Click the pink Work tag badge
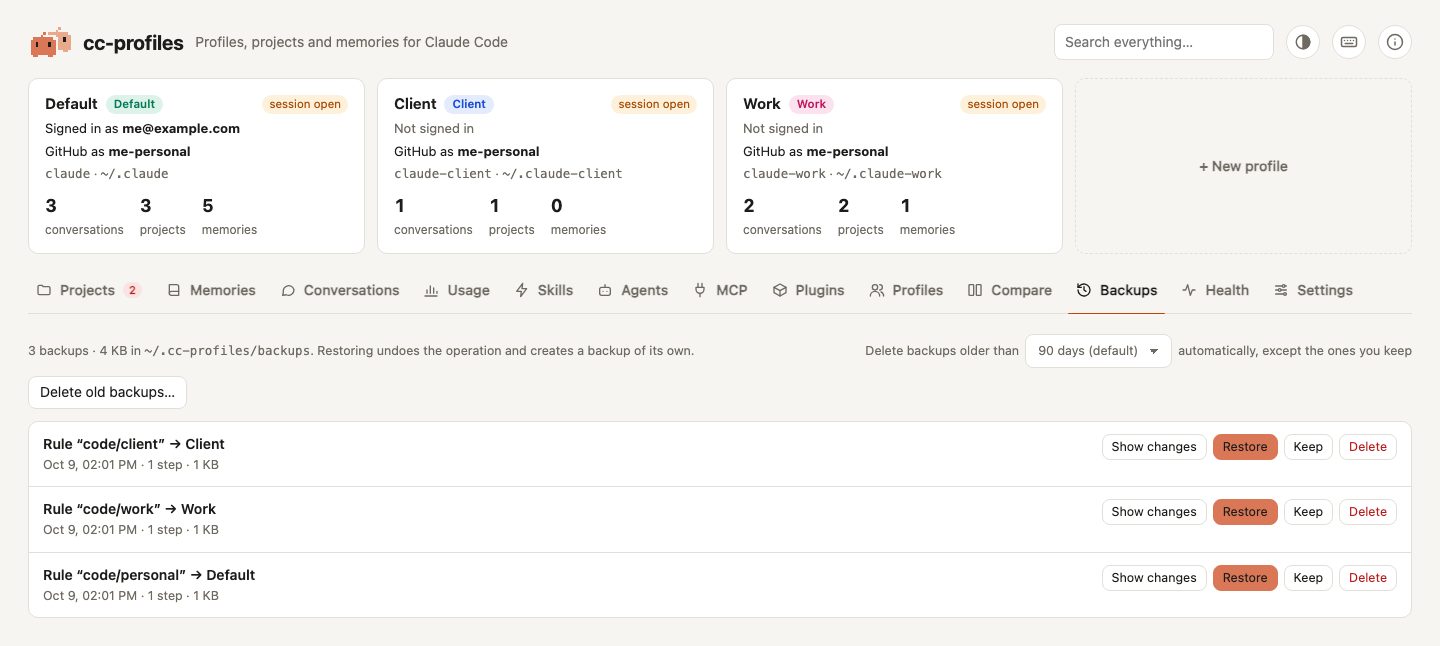This screenshot has width=1440, height=646. [811, 104]
